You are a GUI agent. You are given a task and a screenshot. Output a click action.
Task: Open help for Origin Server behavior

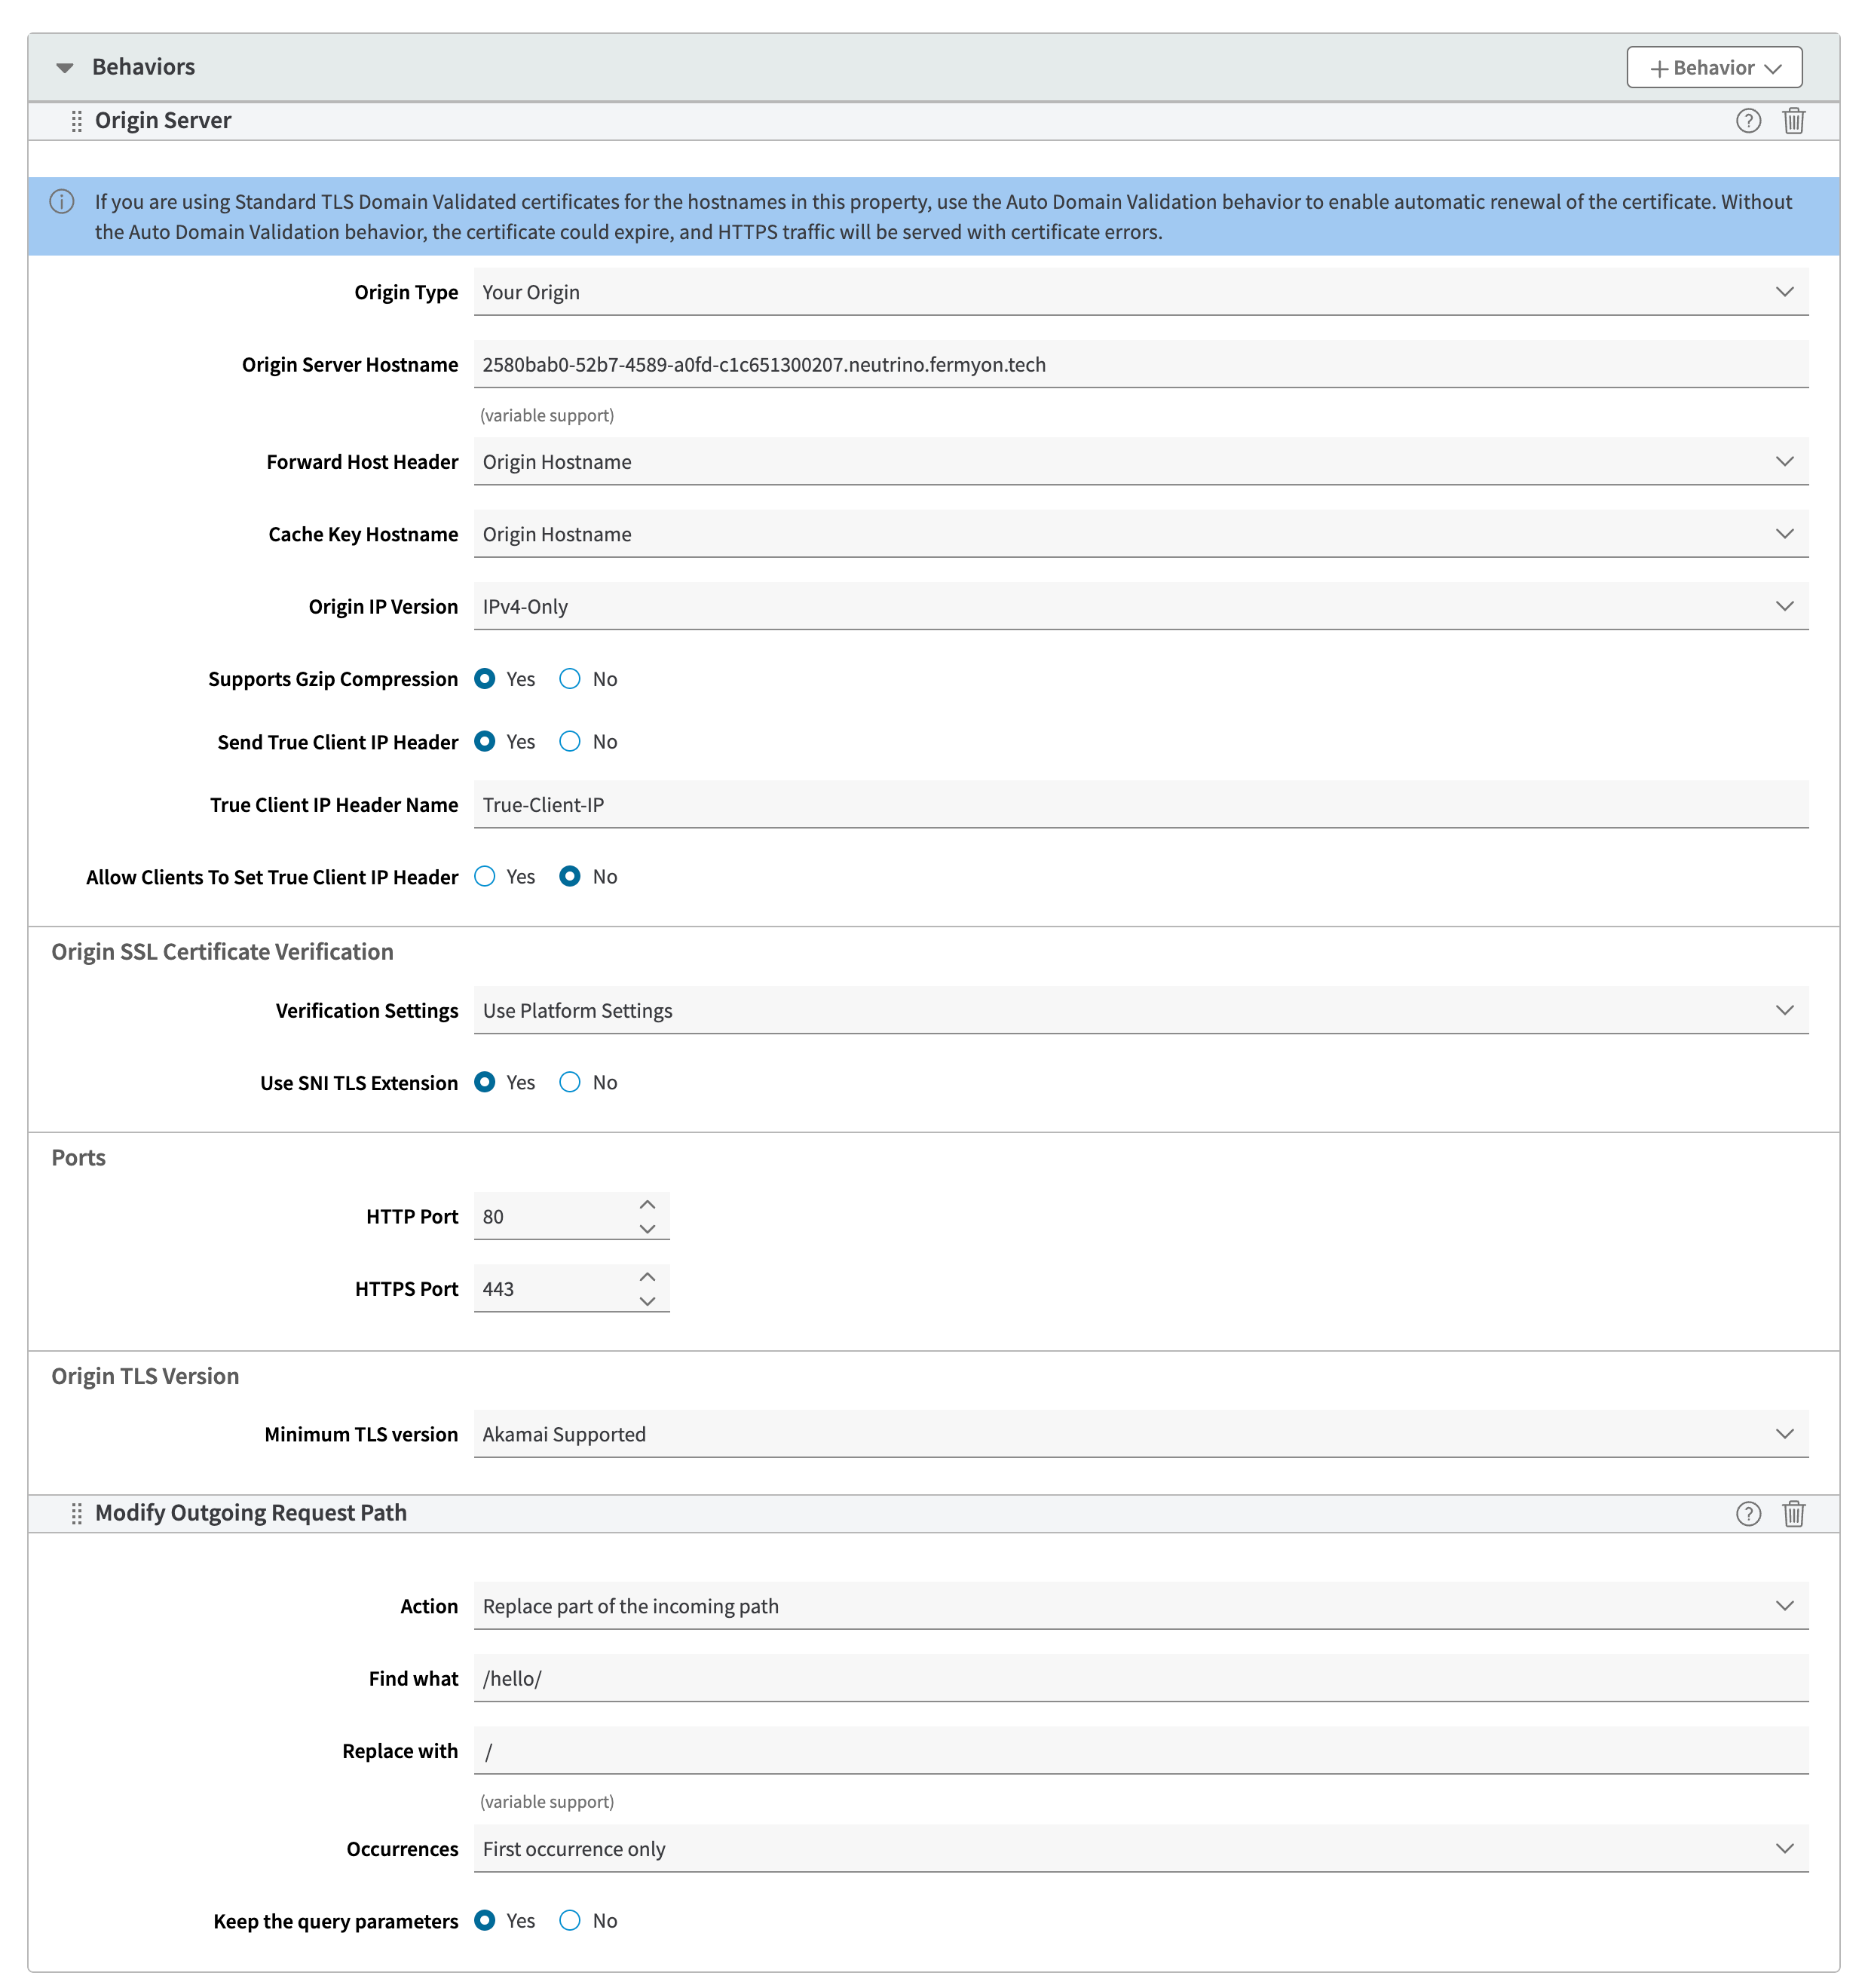tap(1747, 121)
